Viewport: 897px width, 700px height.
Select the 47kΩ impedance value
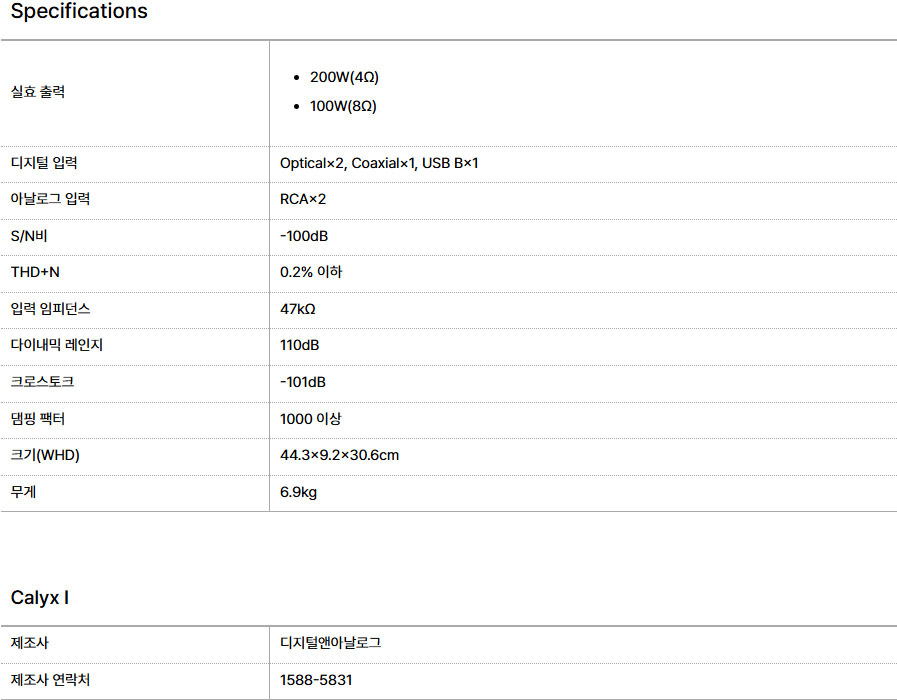coord(298,309)
